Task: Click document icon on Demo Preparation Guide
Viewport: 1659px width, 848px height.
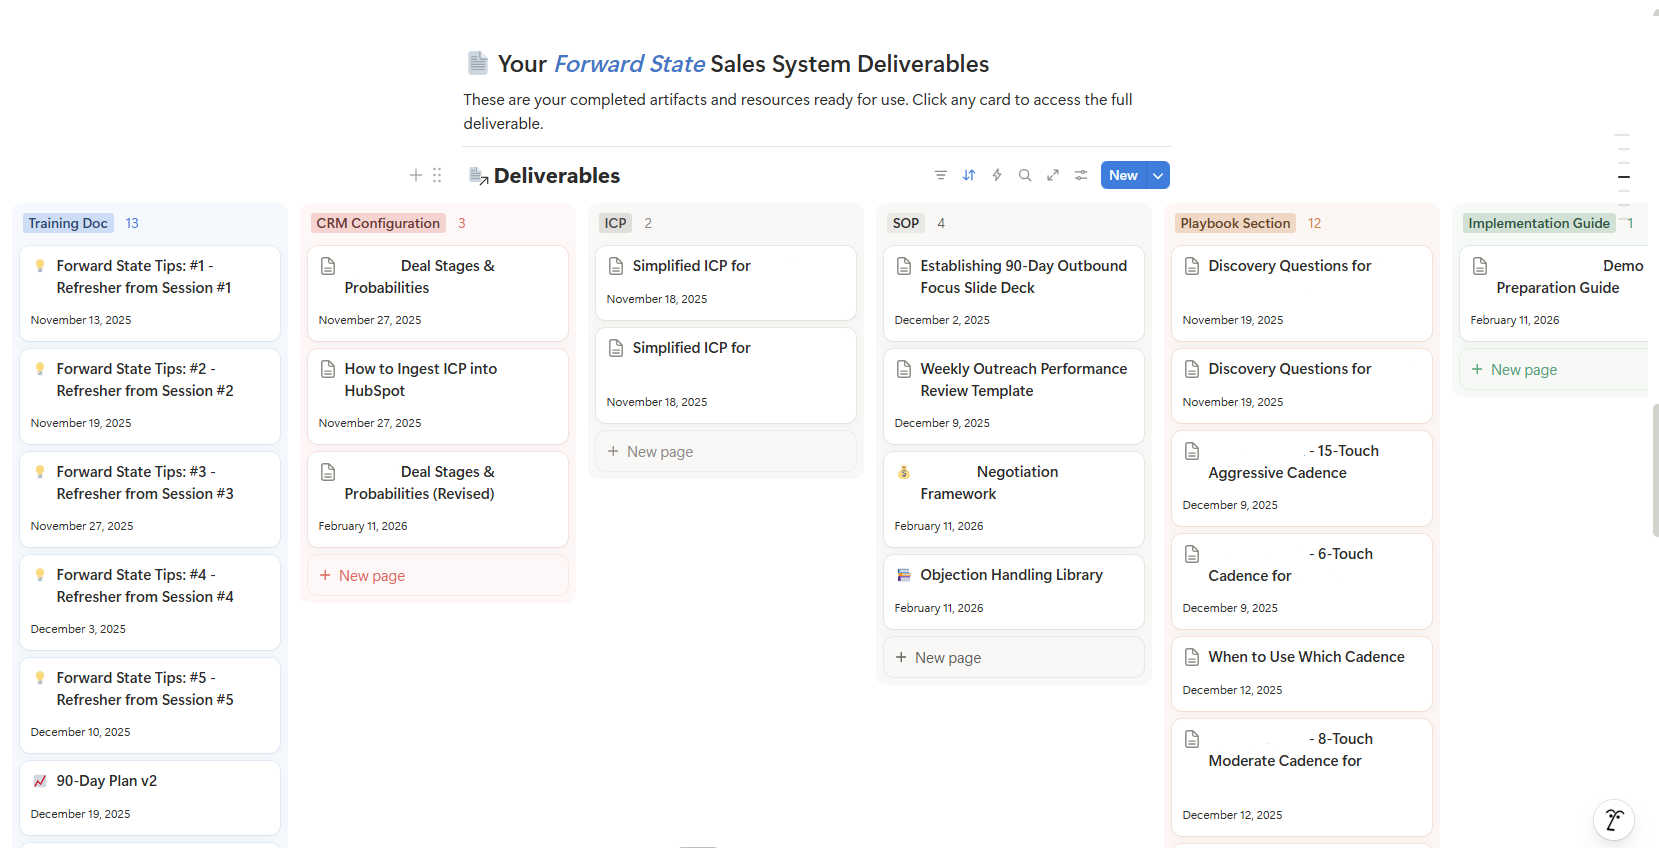Action: pos(1480,266)
